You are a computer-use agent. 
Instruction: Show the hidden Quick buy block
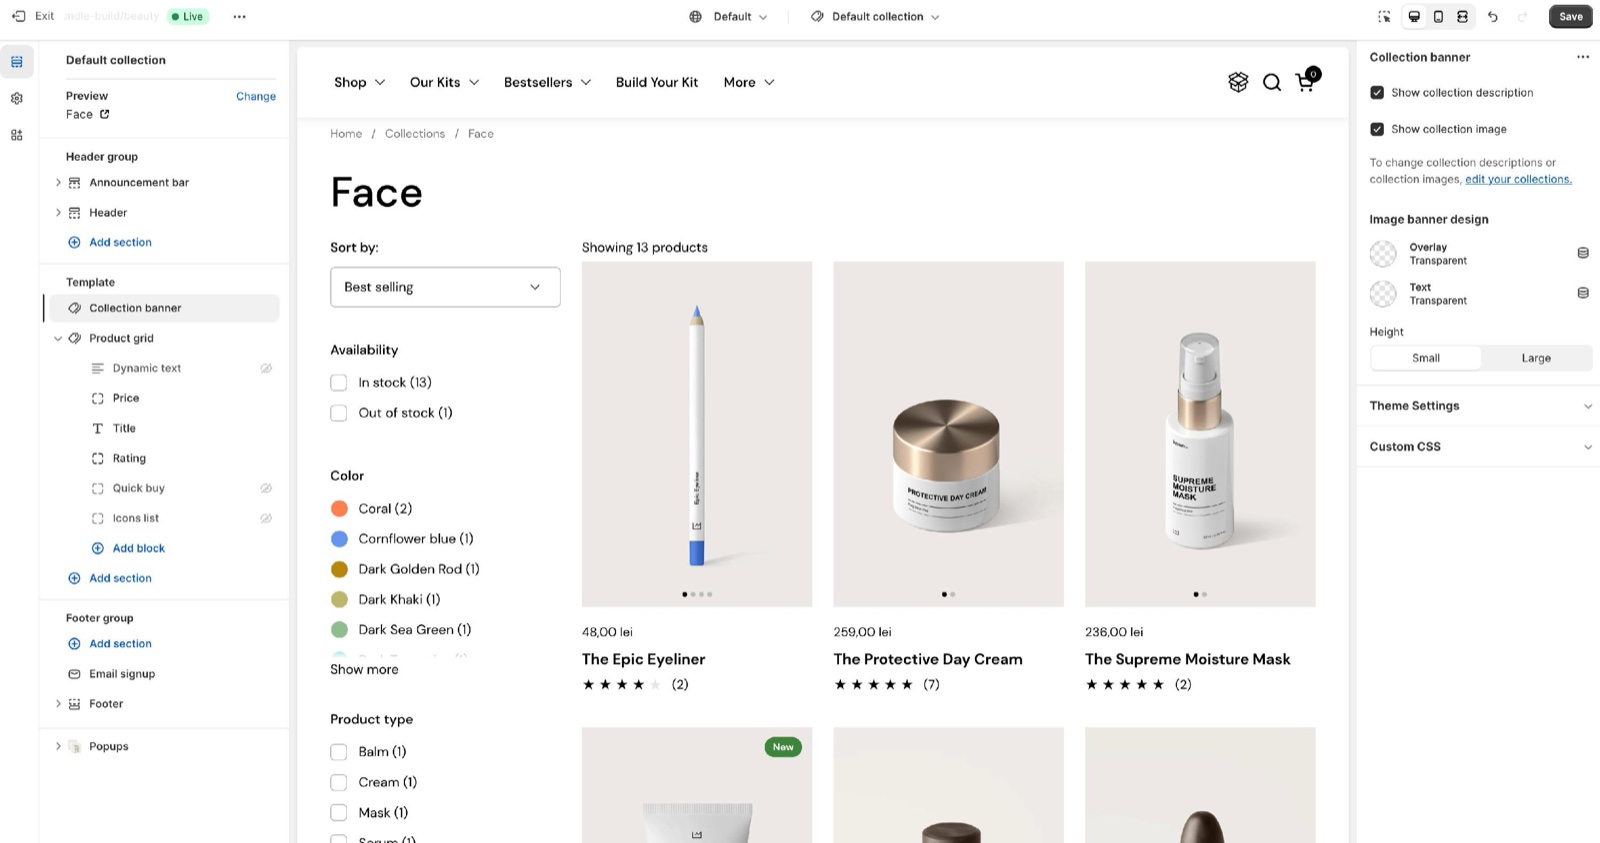(x=266, y=488)
